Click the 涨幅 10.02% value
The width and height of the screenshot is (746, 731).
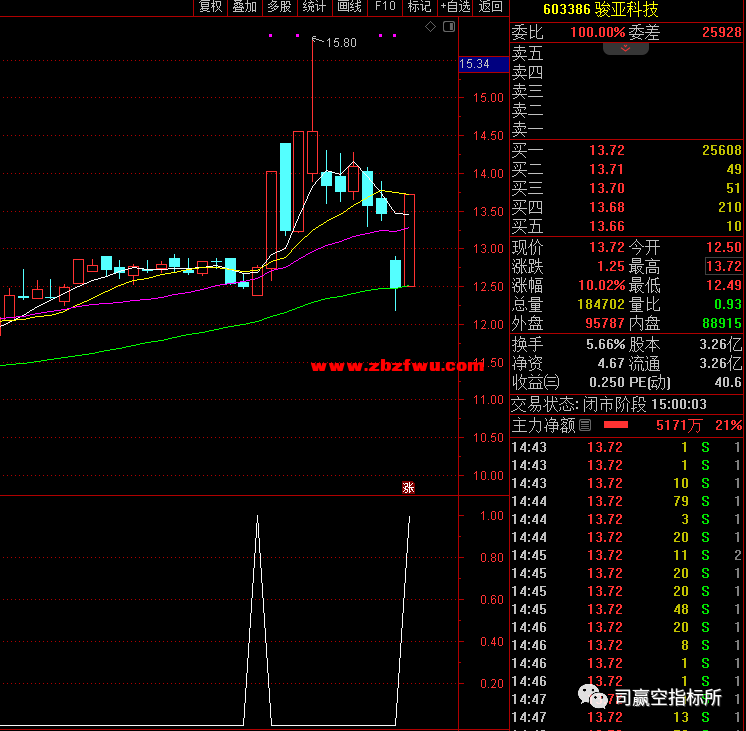[x=601, y=286]
